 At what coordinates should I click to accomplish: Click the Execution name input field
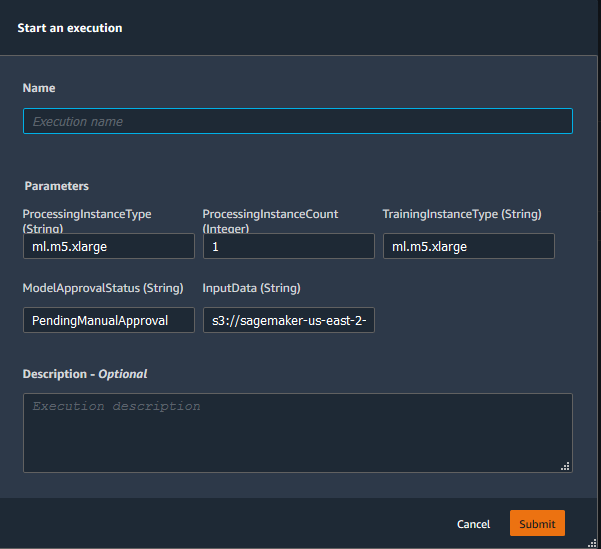pos(297,121)
